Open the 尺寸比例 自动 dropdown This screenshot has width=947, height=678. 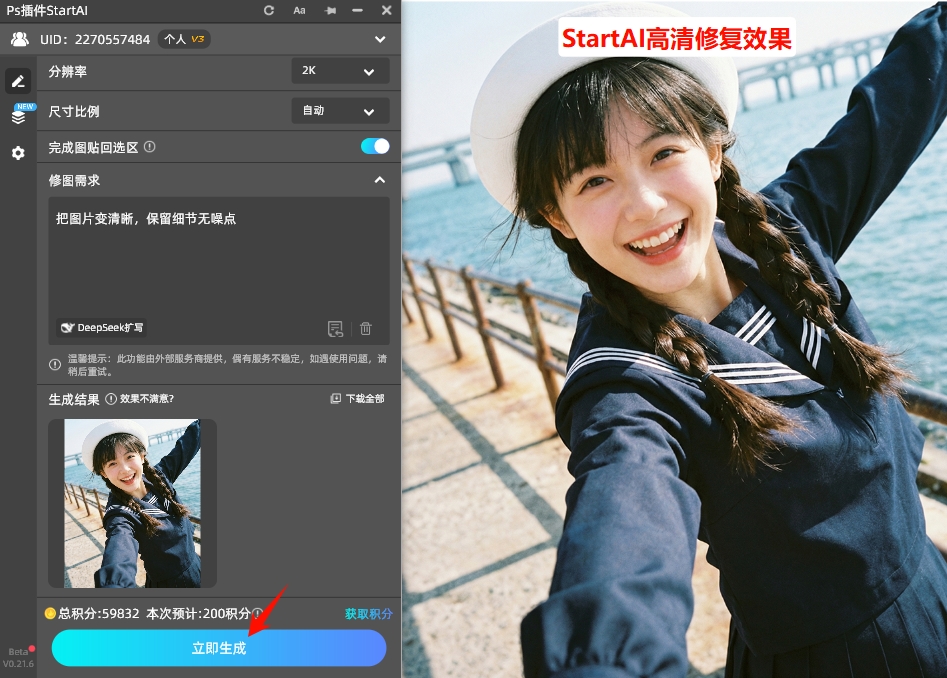pos(340,111)
